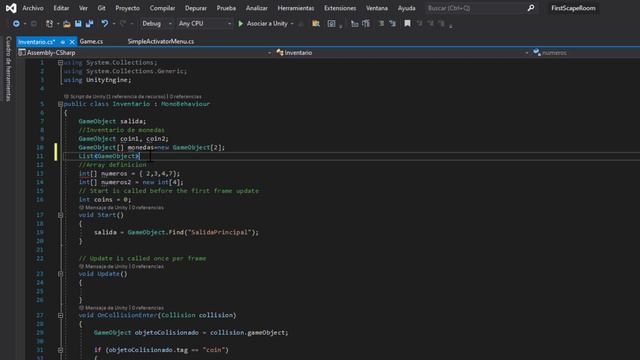Click the search magnifier icon
This screenshot has height=360, width=640.
(x=531, y=8)
